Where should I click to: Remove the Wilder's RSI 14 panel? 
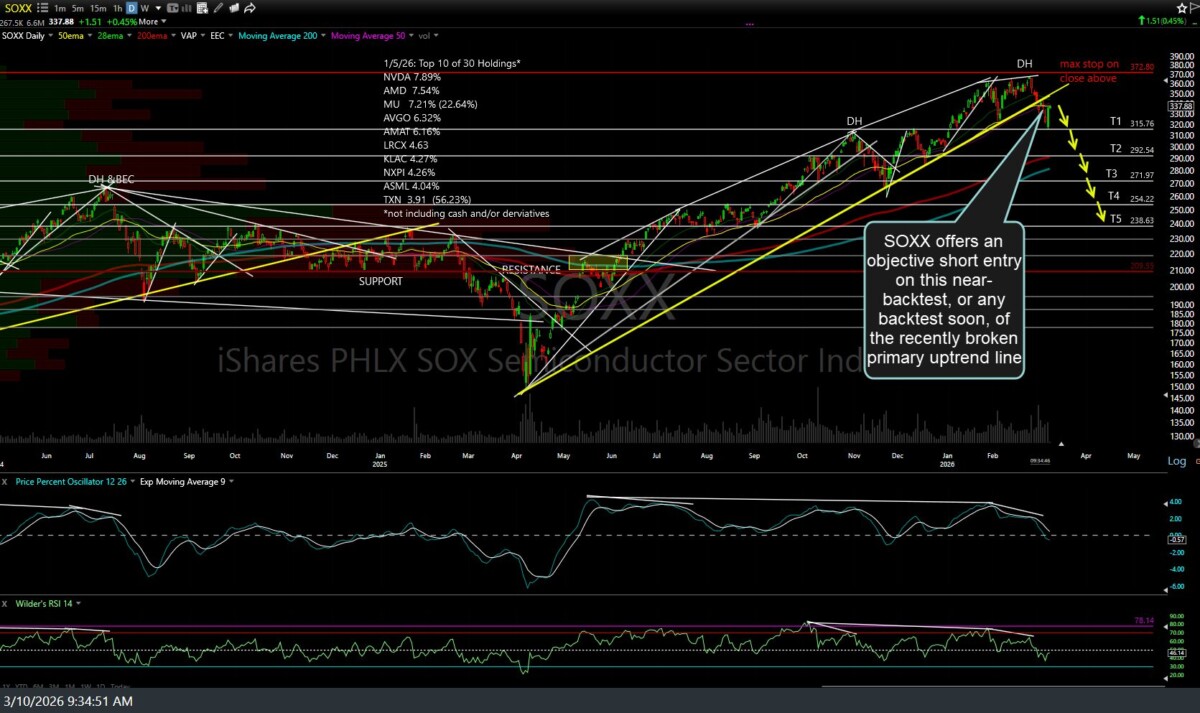5,603
